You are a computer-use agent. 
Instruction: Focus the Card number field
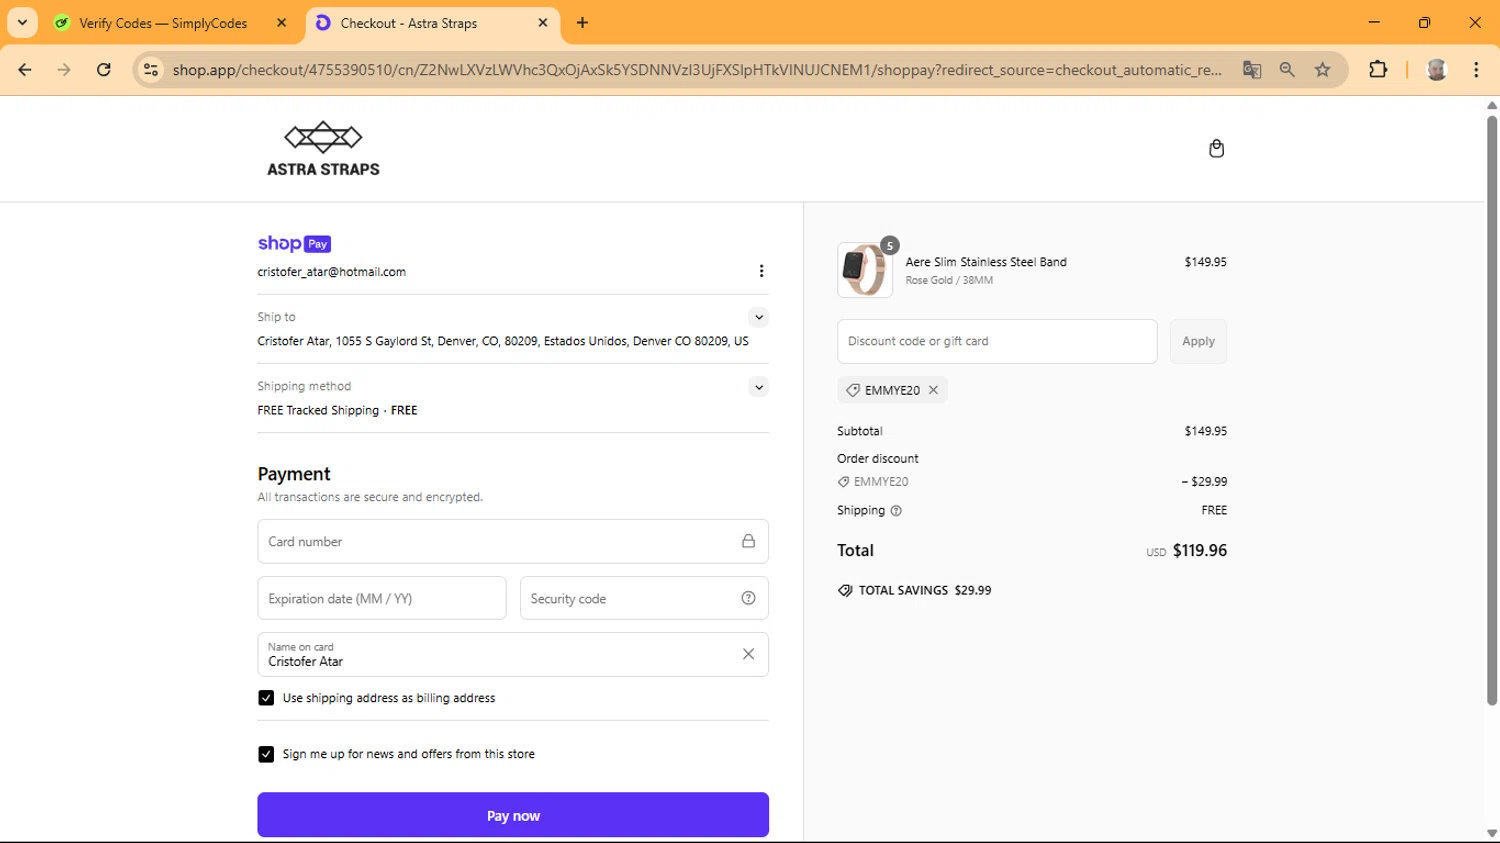pyautogui.click(x=513, y=541)
